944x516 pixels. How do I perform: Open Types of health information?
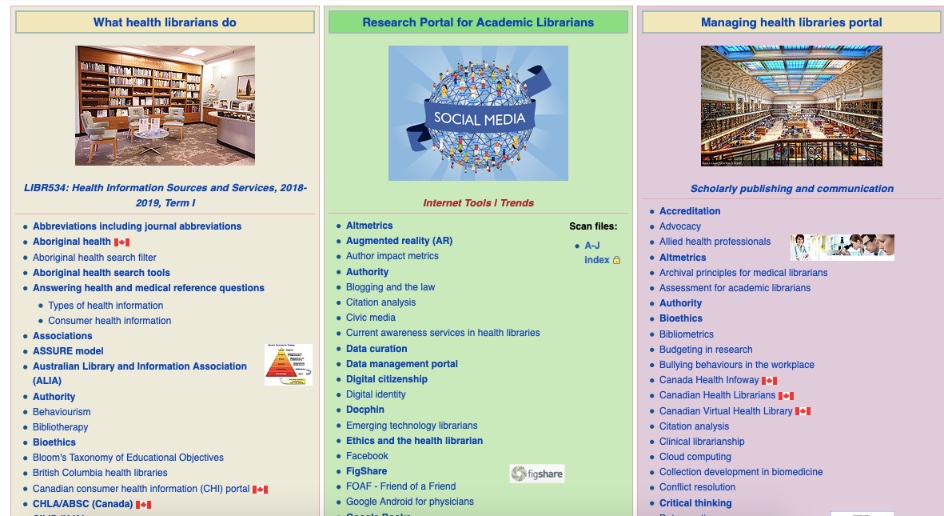(105, 305)
